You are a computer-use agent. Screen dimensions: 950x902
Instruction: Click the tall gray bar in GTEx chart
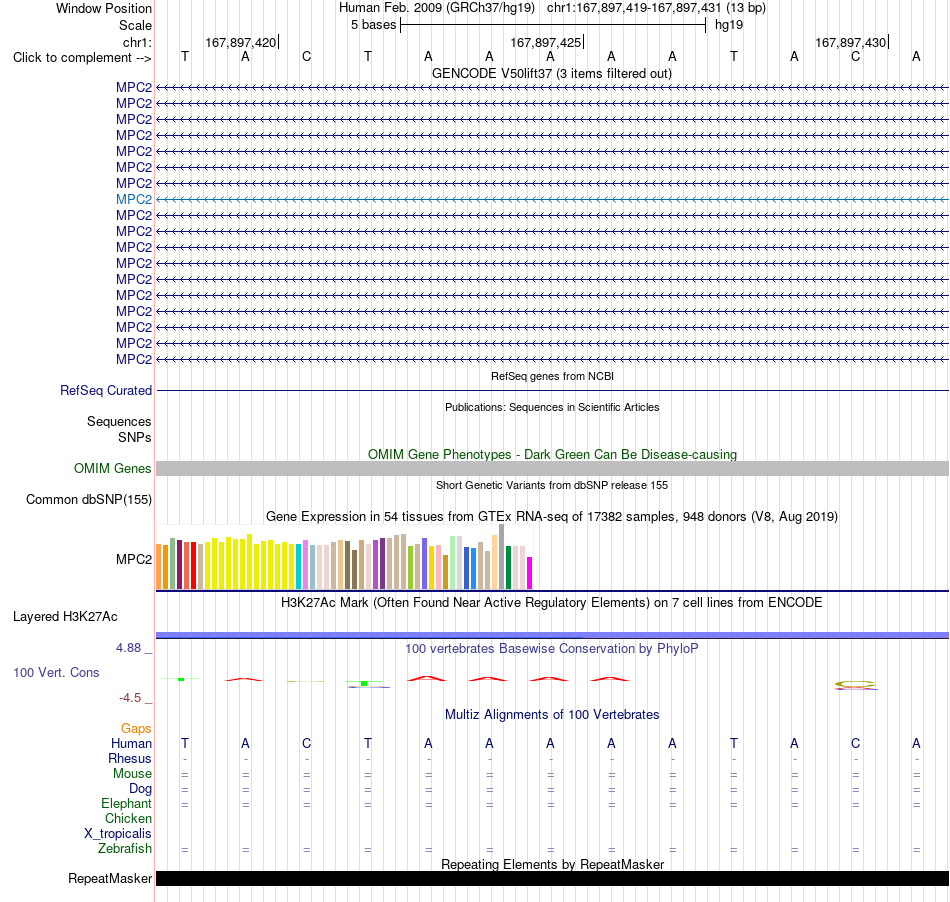(x=502, y=557)
